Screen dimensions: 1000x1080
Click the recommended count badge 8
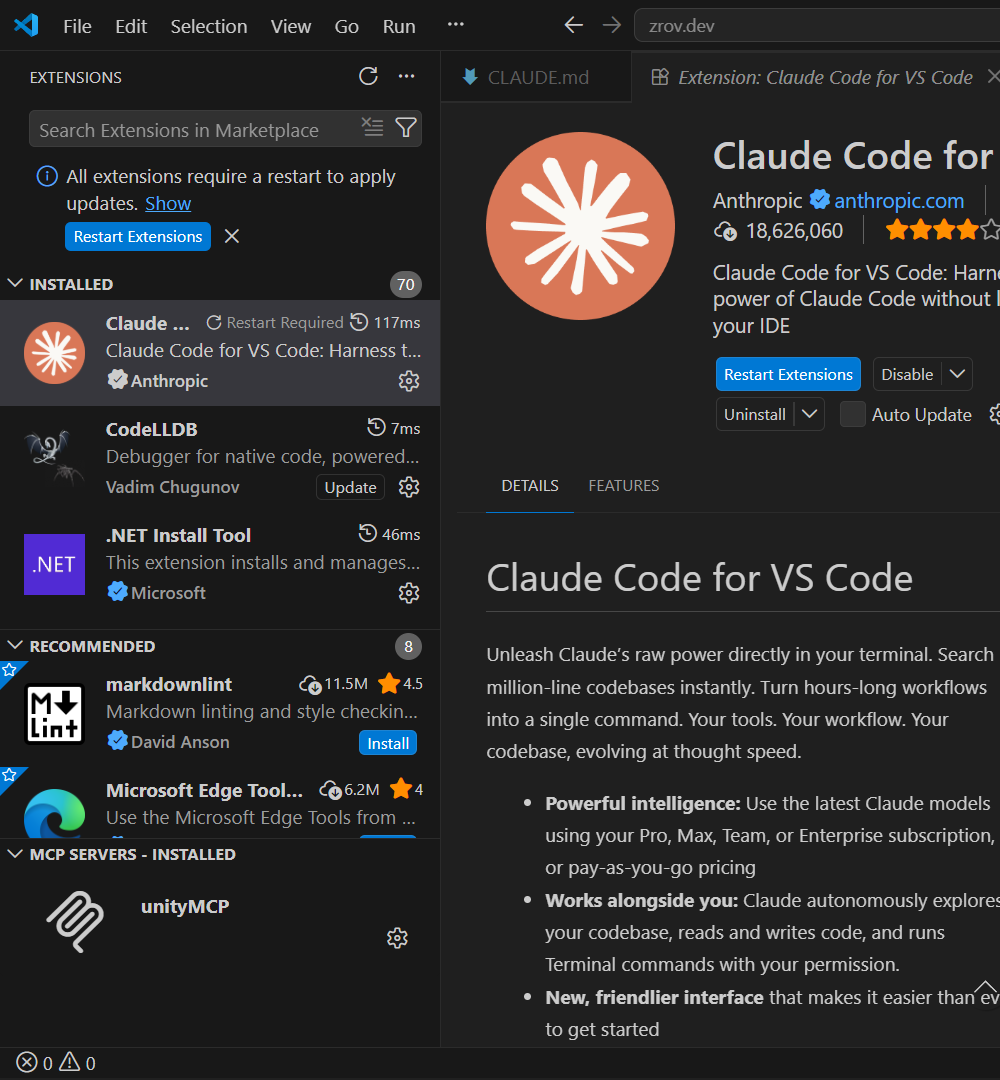[x=408, y=647]
